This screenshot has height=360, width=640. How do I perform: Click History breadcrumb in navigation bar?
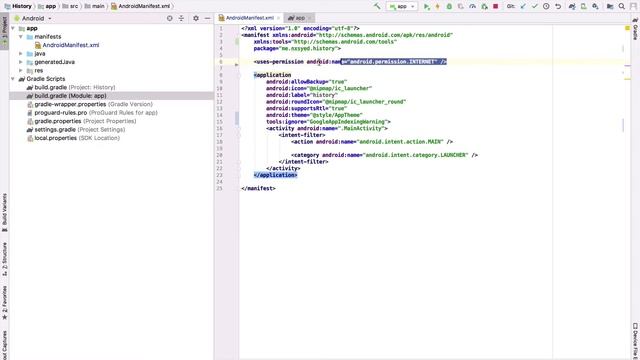[18, 6]
